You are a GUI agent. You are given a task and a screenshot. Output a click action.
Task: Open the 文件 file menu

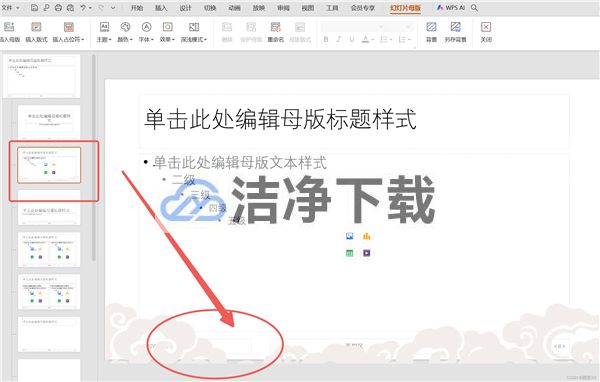pyautogui.click(x=10, y=7)
